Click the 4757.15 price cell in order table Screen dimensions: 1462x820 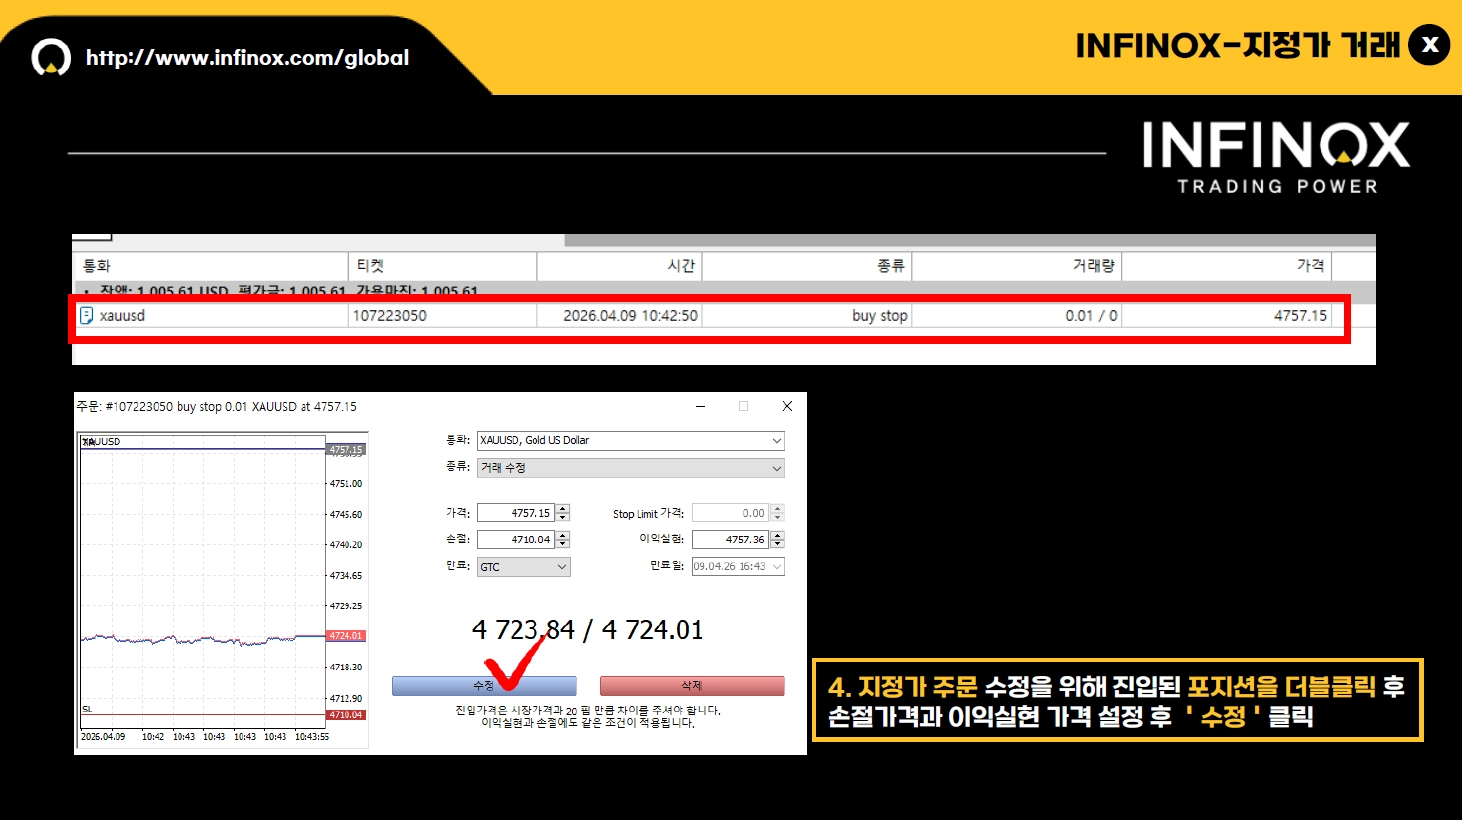(x=1301, y=315)
